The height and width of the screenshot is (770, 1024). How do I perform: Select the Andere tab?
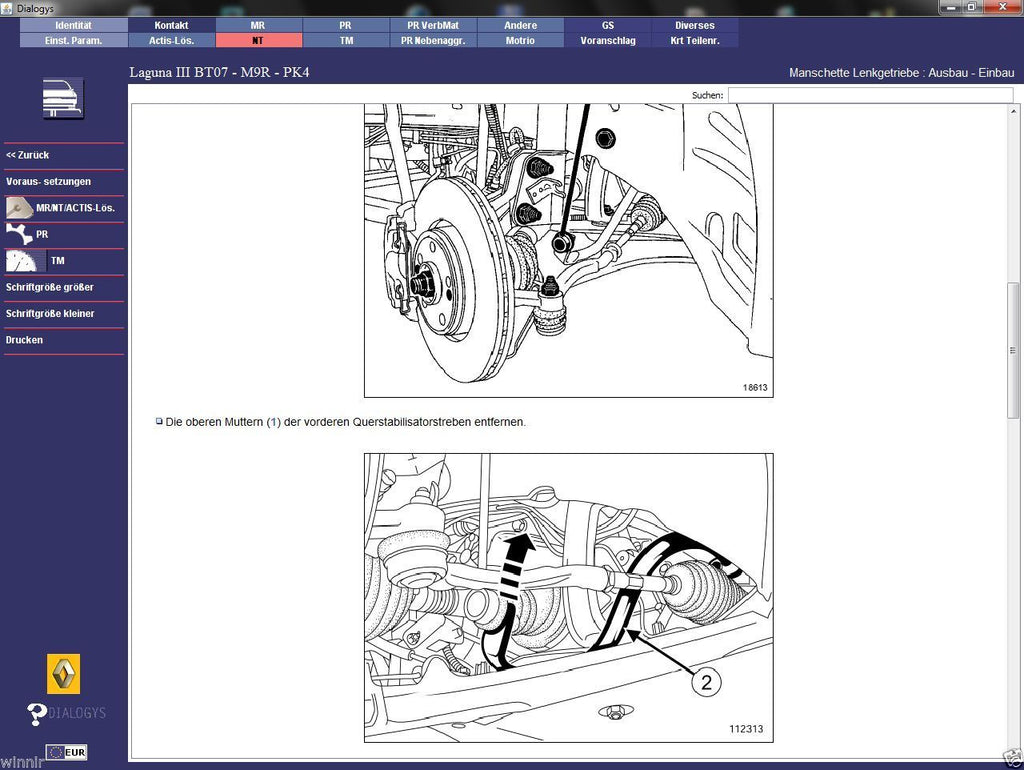pos(520,25)
